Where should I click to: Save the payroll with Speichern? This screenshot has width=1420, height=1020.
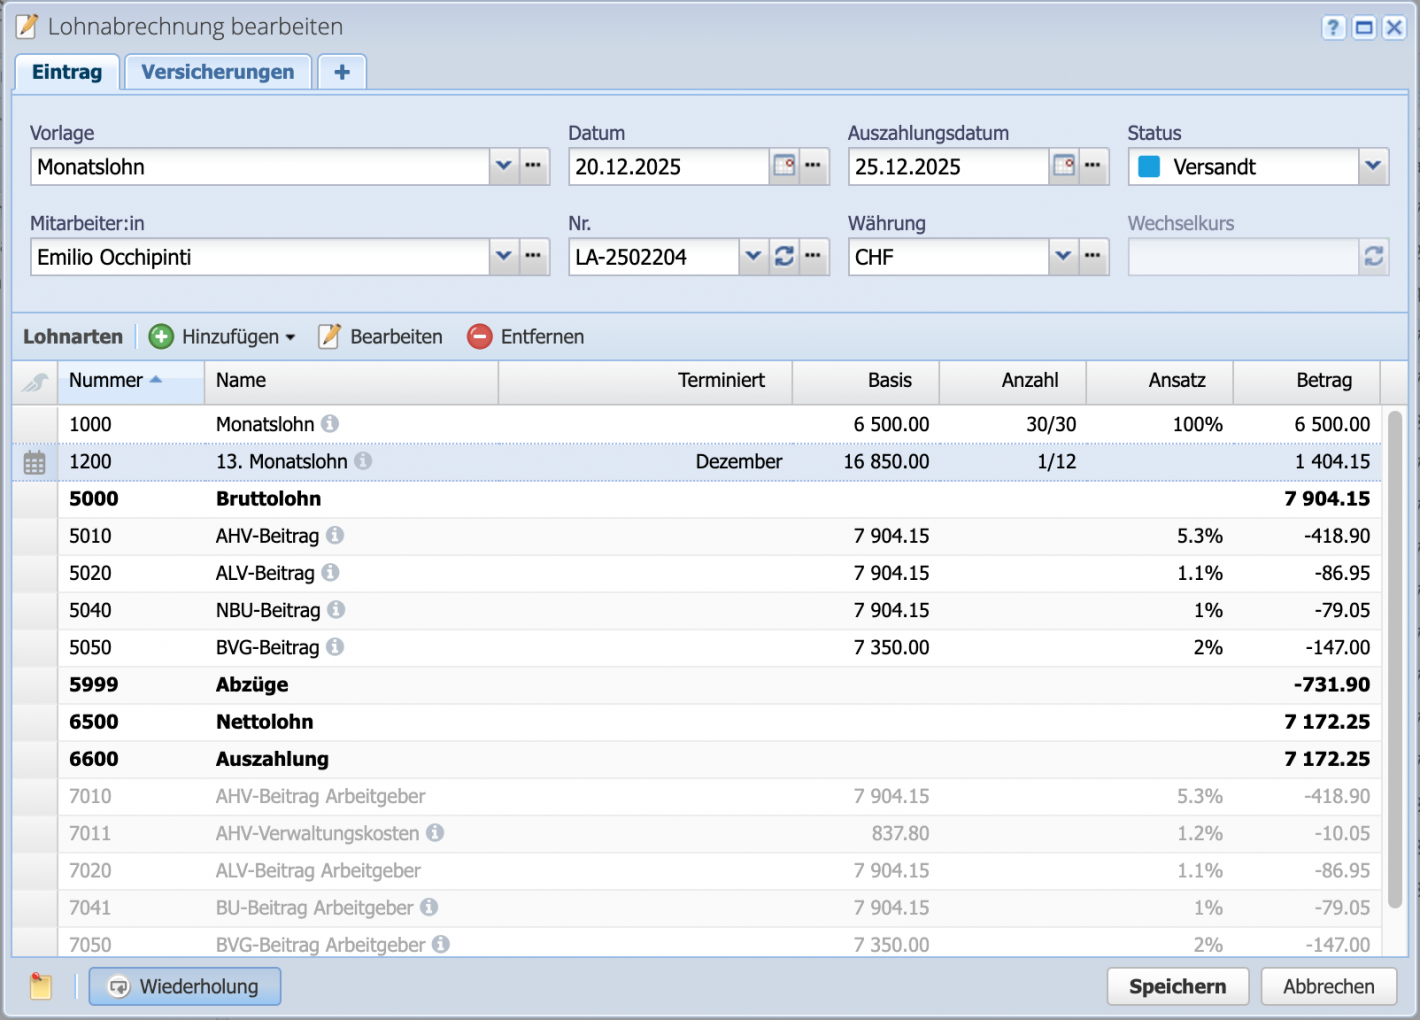1177,986
